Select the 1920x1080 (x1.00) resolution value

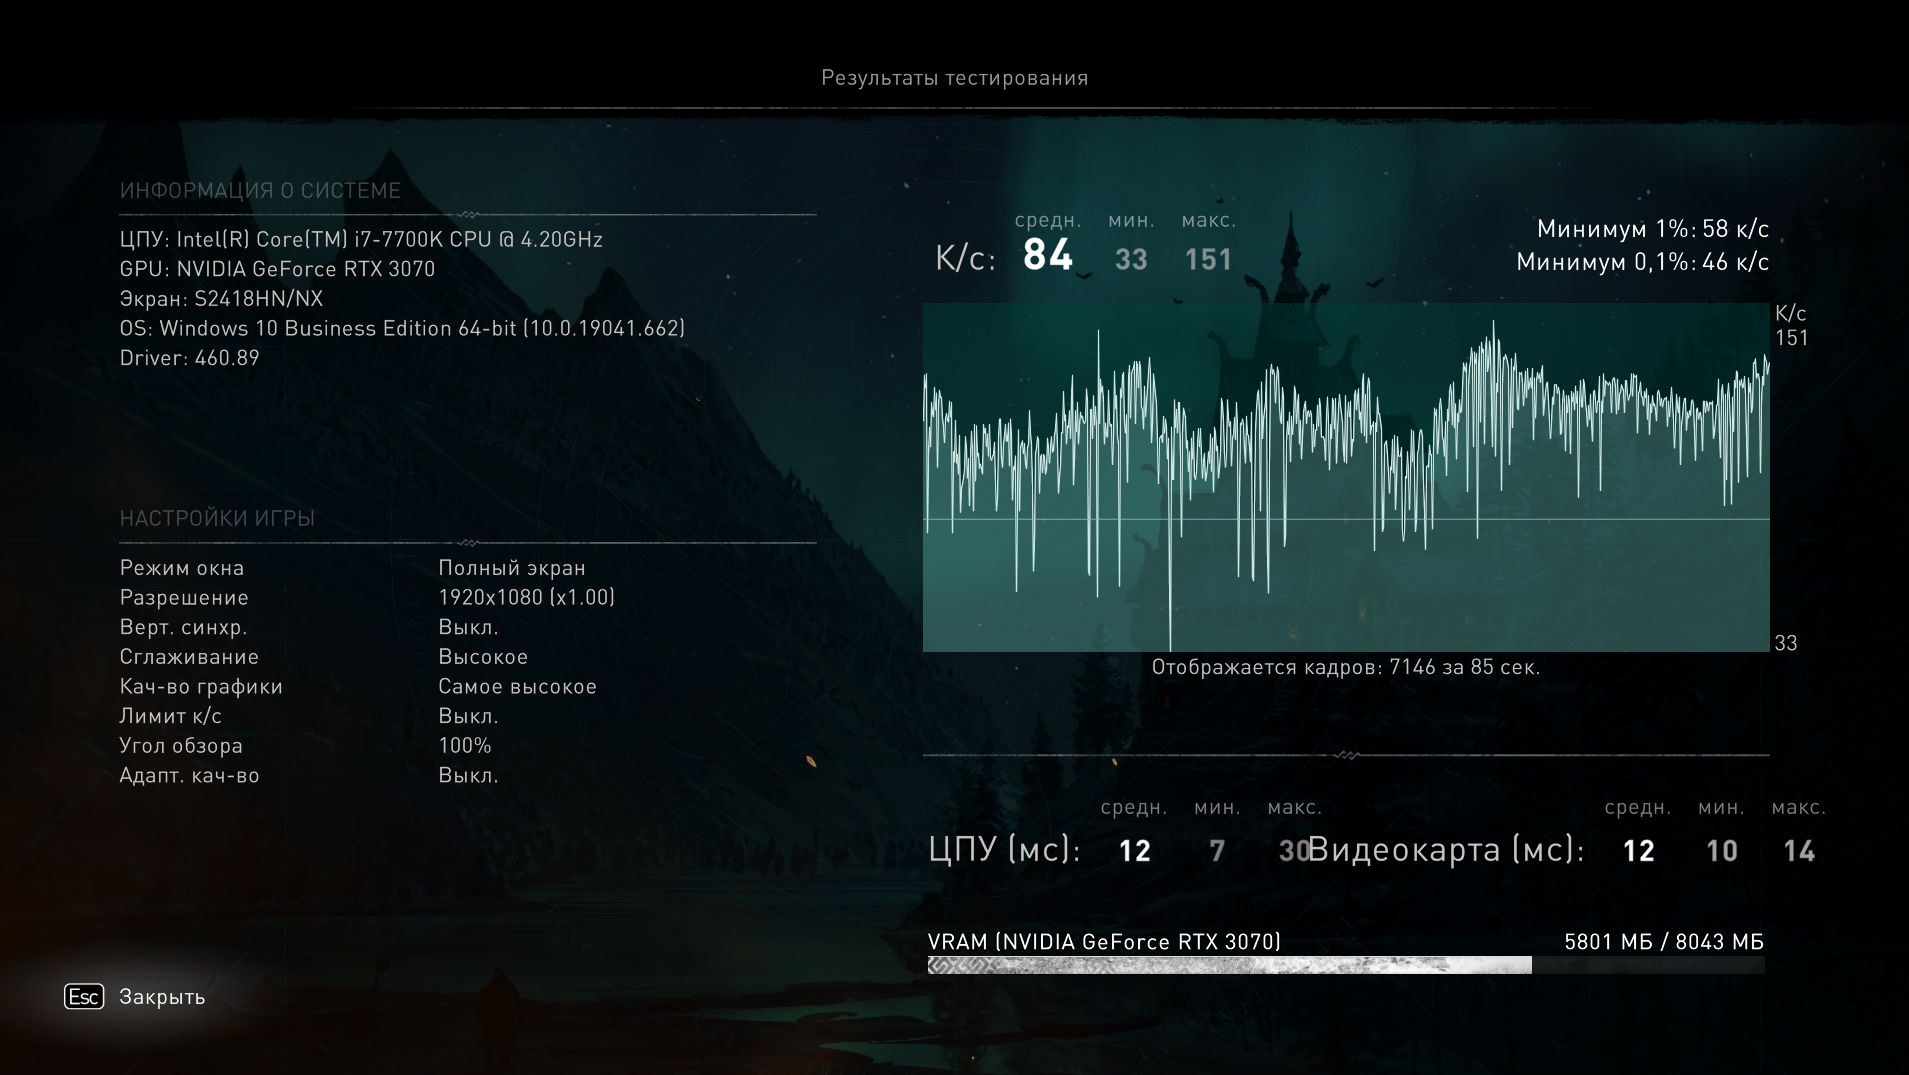coord(527,597)
